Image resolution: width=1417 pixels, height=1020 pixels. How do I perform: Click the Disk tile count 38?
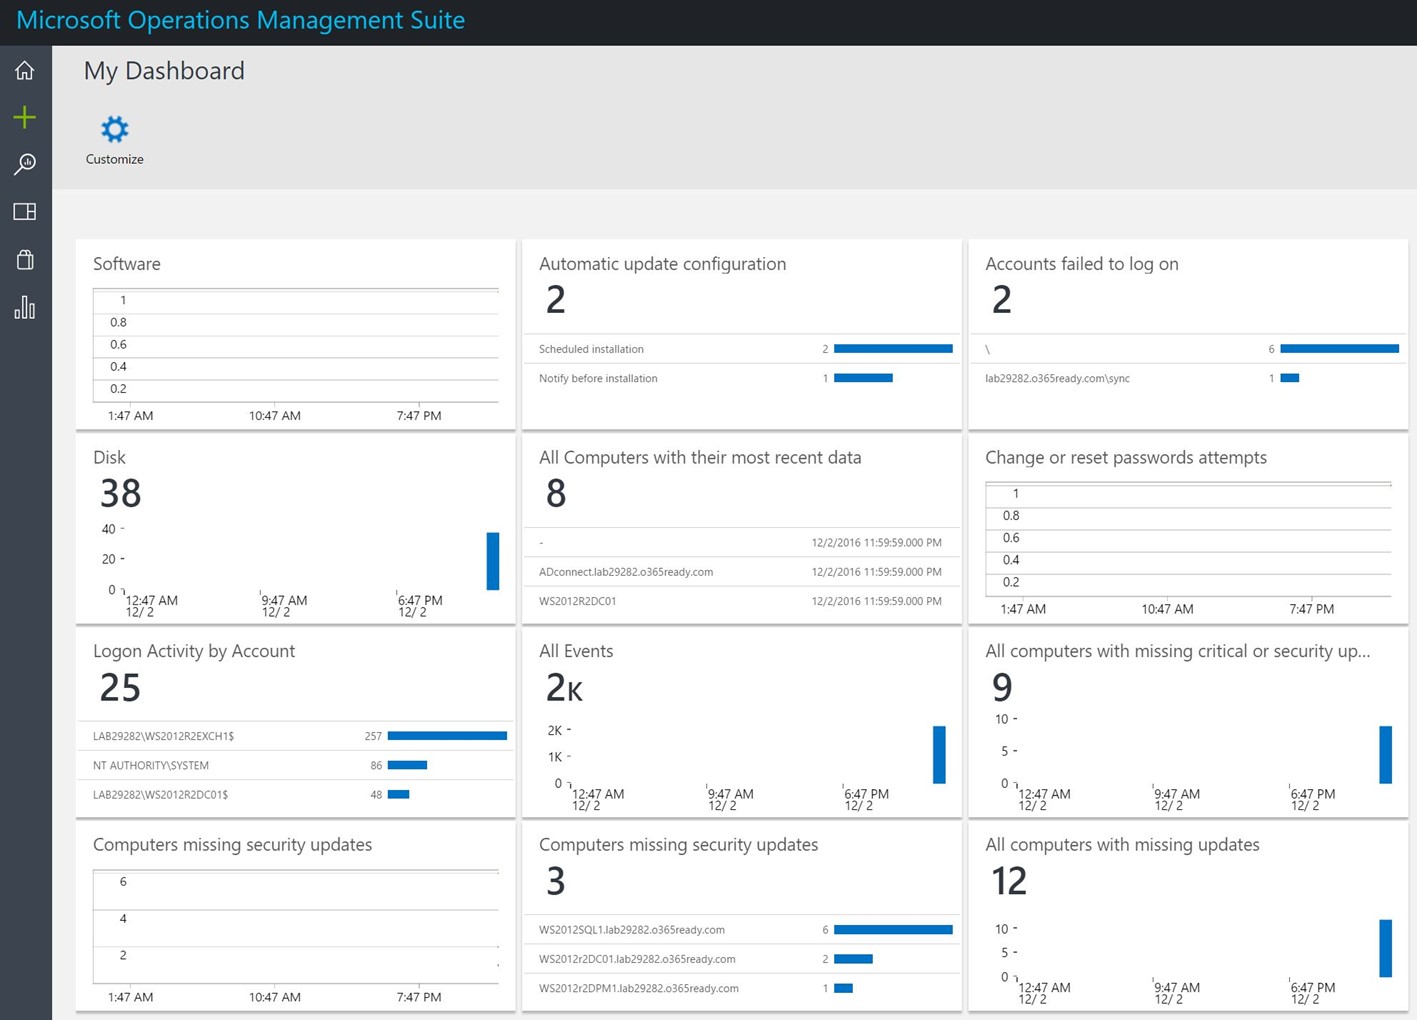(121, 493)
